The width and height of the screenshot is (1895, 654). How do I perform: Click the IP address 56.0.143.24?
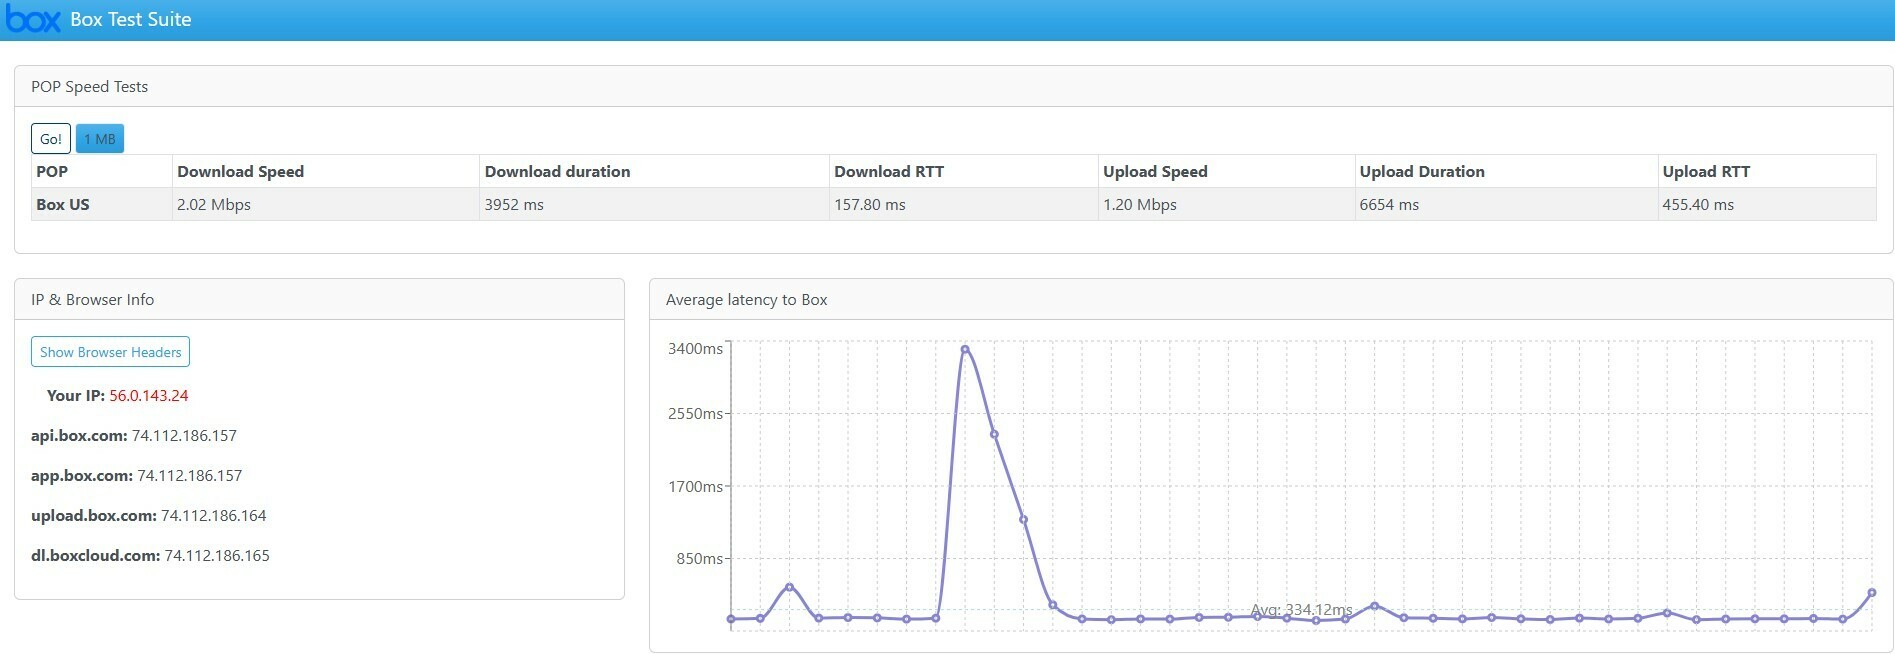coord(149,395)
